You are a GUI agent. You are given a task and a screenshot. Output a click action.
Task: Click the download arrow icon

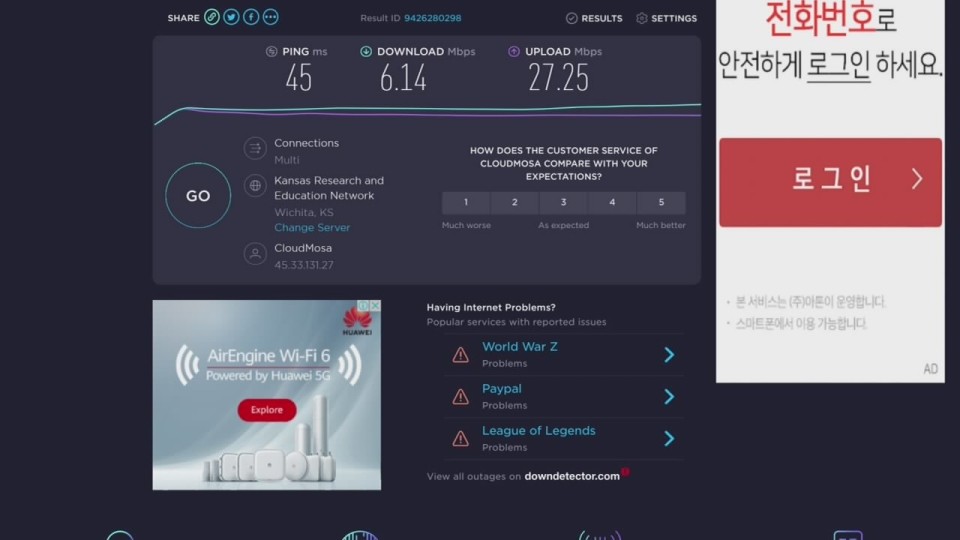click(x=366, y=51)
